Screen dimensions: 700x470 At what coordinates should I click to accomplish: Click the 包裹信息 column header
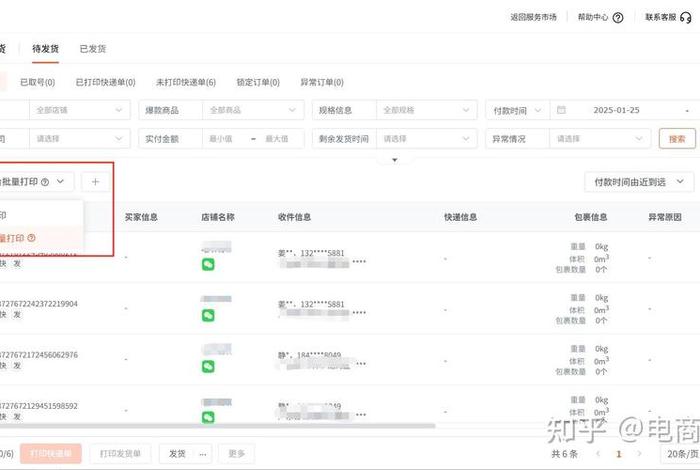(590, 217)
